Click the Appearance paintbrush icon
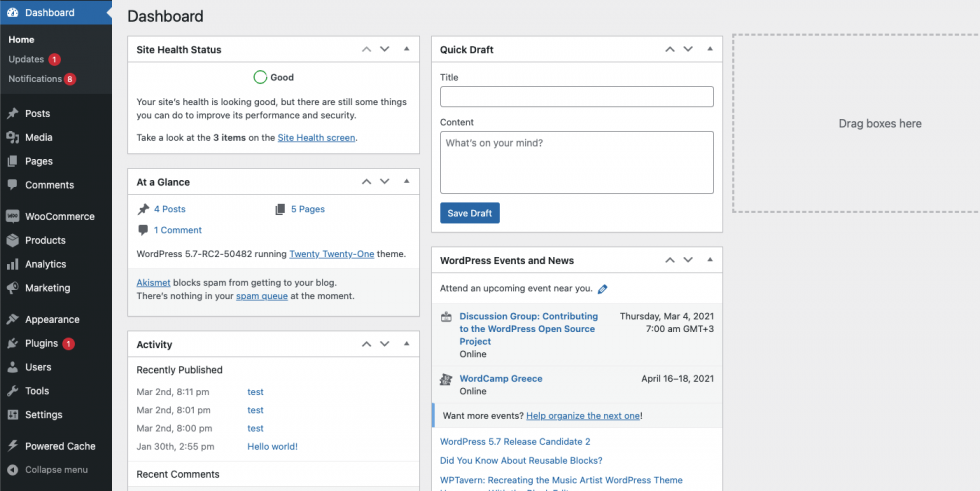 coord(13,320)
